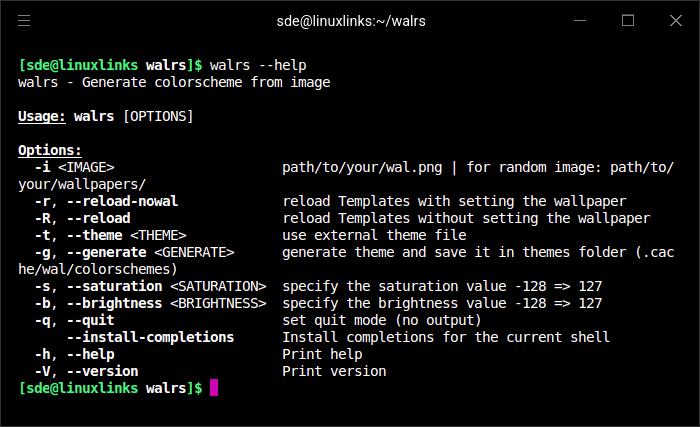Click the --install-completions option

(x=150, y=337)
